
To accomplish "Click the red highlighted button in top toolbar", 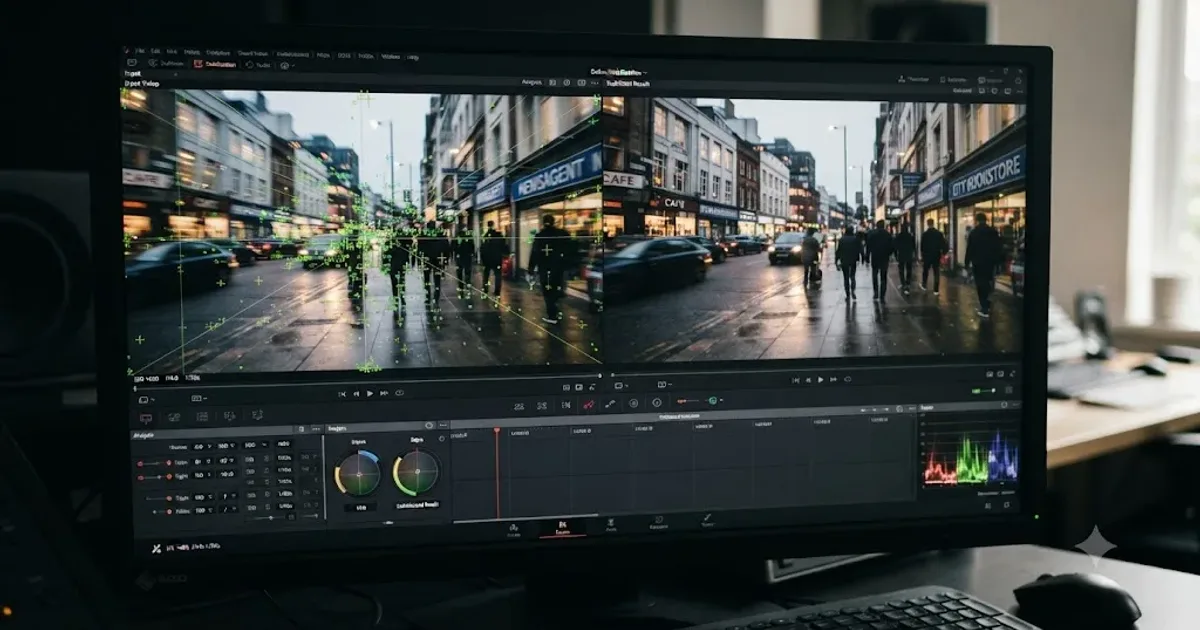I will click(x=214, y=64).
